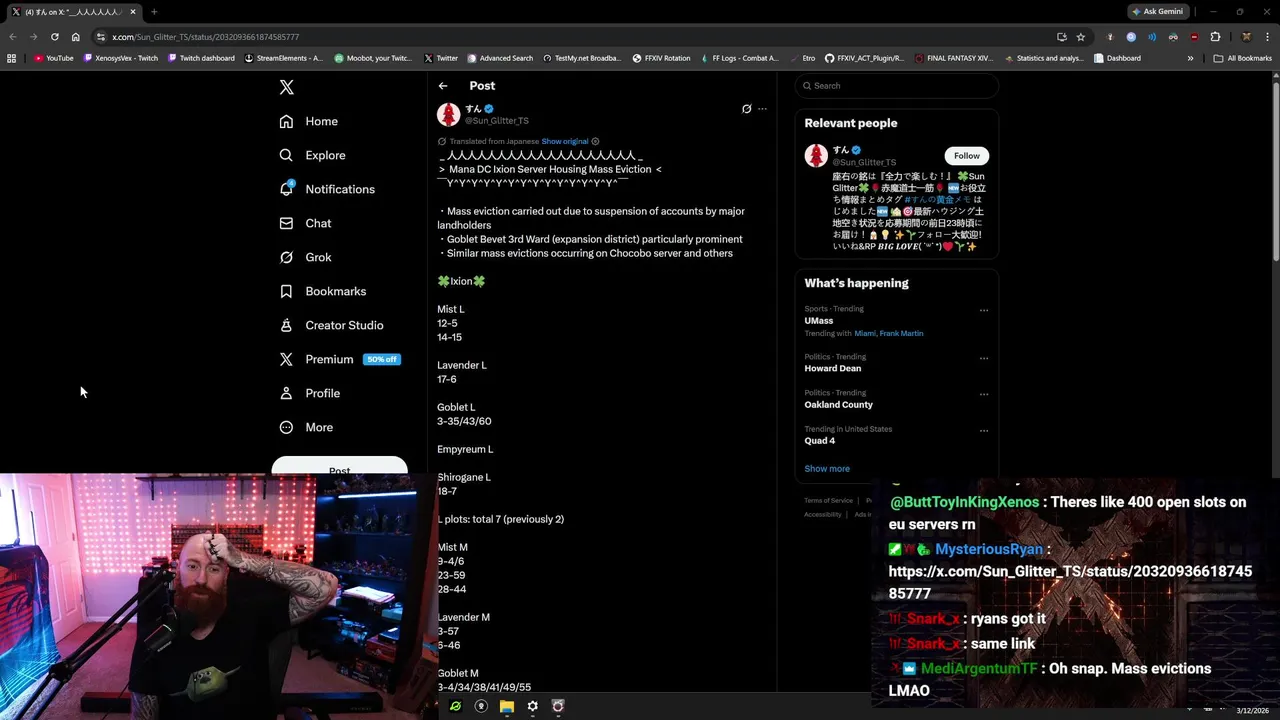Click the X search field
The height and width of the screenshot is (720, 1280).
click(896, 86)
